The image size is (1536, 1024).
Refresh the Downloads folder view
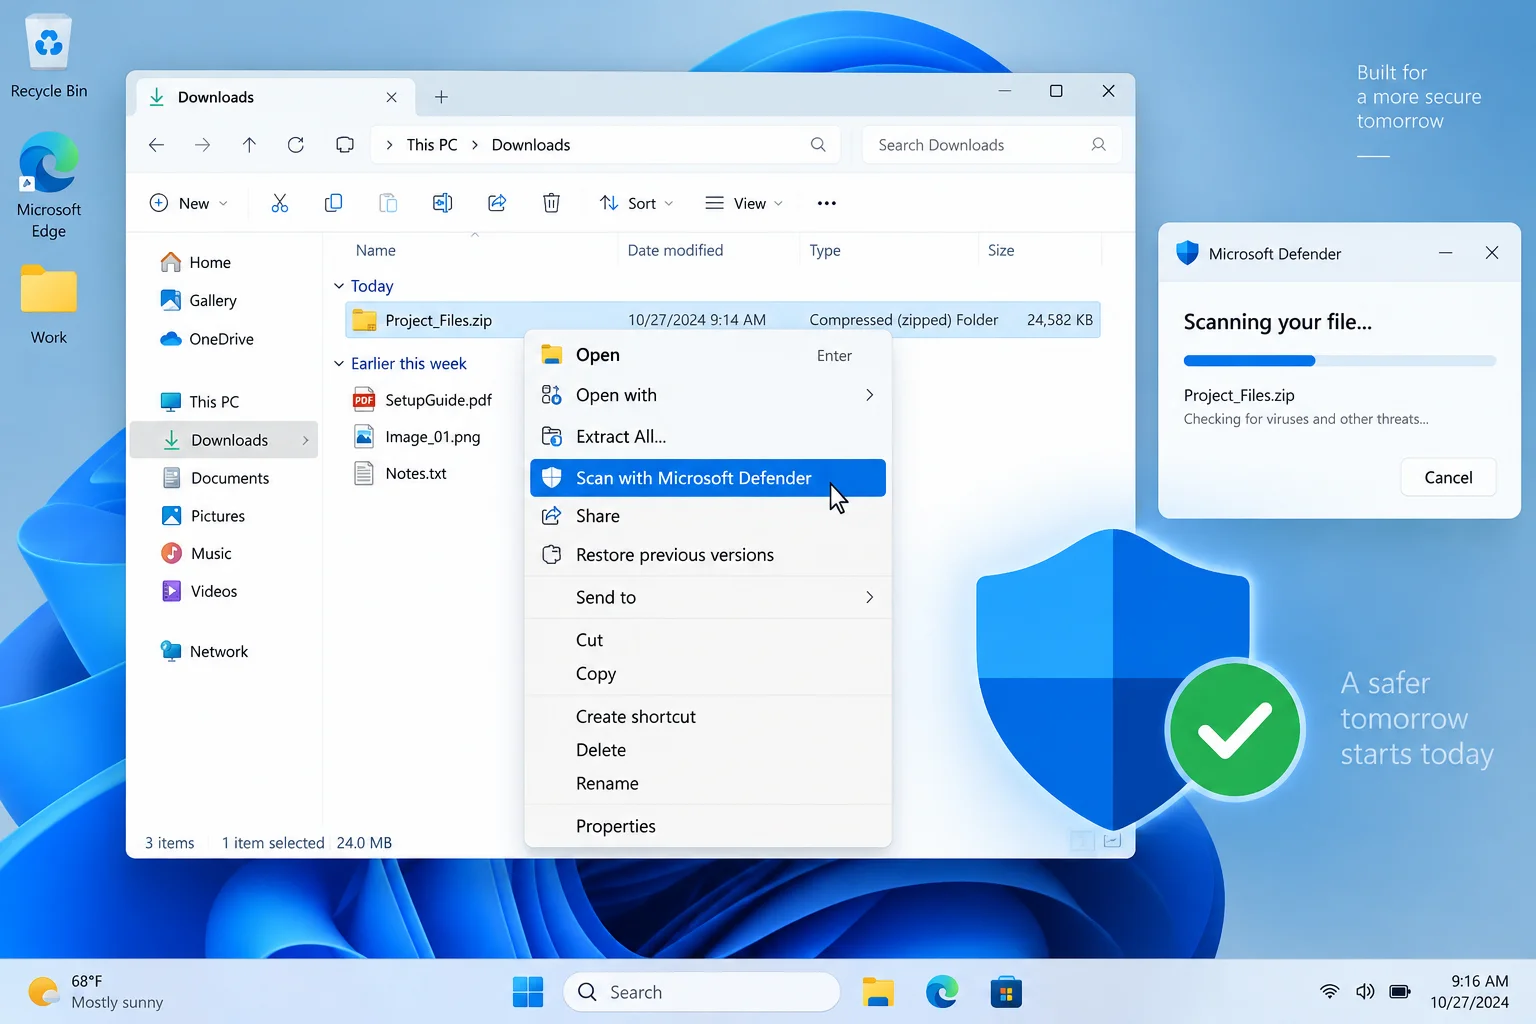[x=296, y=145]
